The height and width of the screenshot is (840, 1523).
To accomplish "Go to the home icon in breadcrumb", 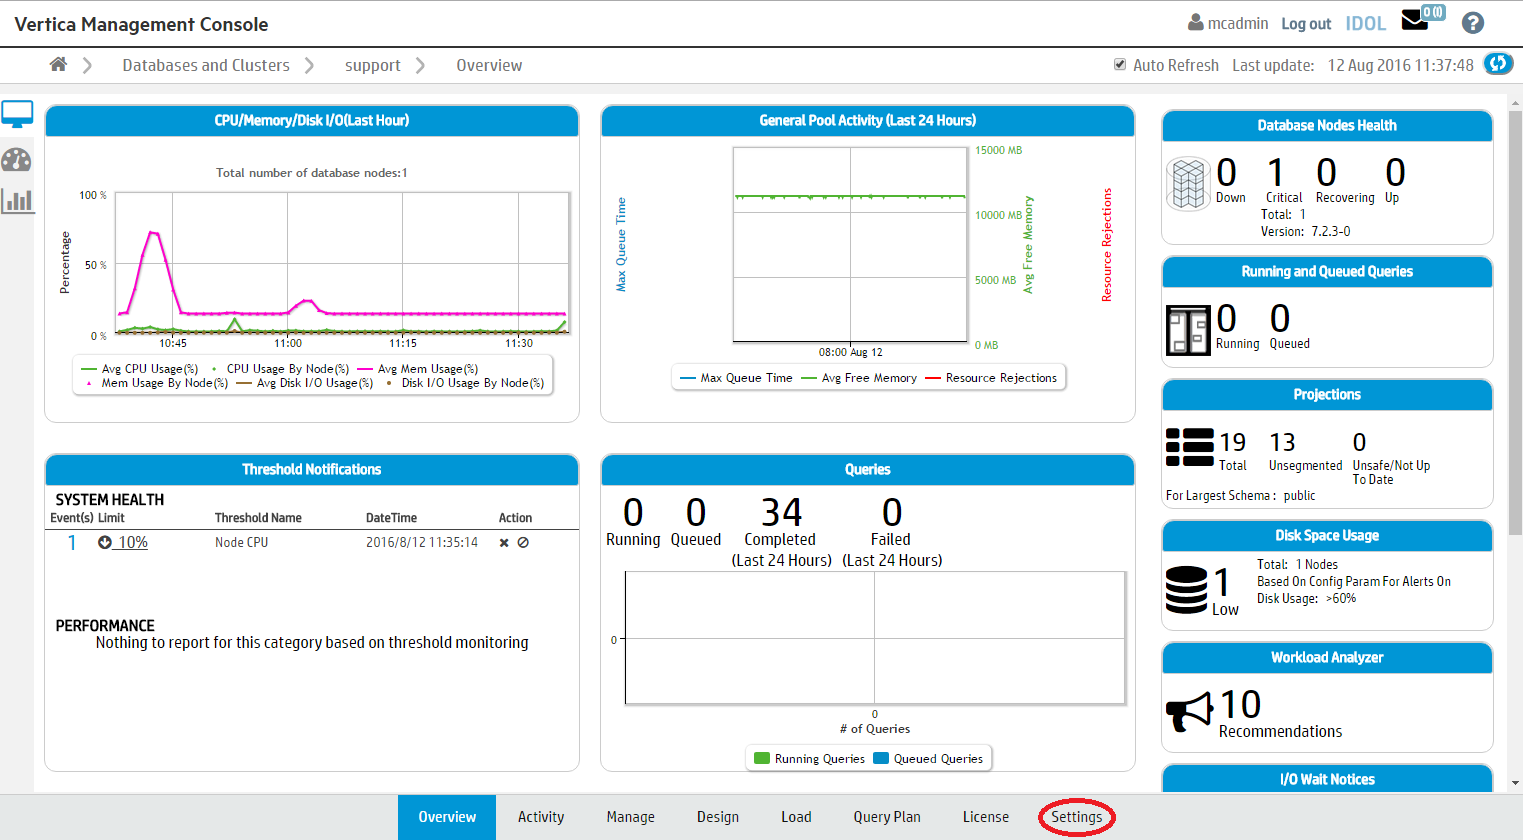I will (58, 65).
